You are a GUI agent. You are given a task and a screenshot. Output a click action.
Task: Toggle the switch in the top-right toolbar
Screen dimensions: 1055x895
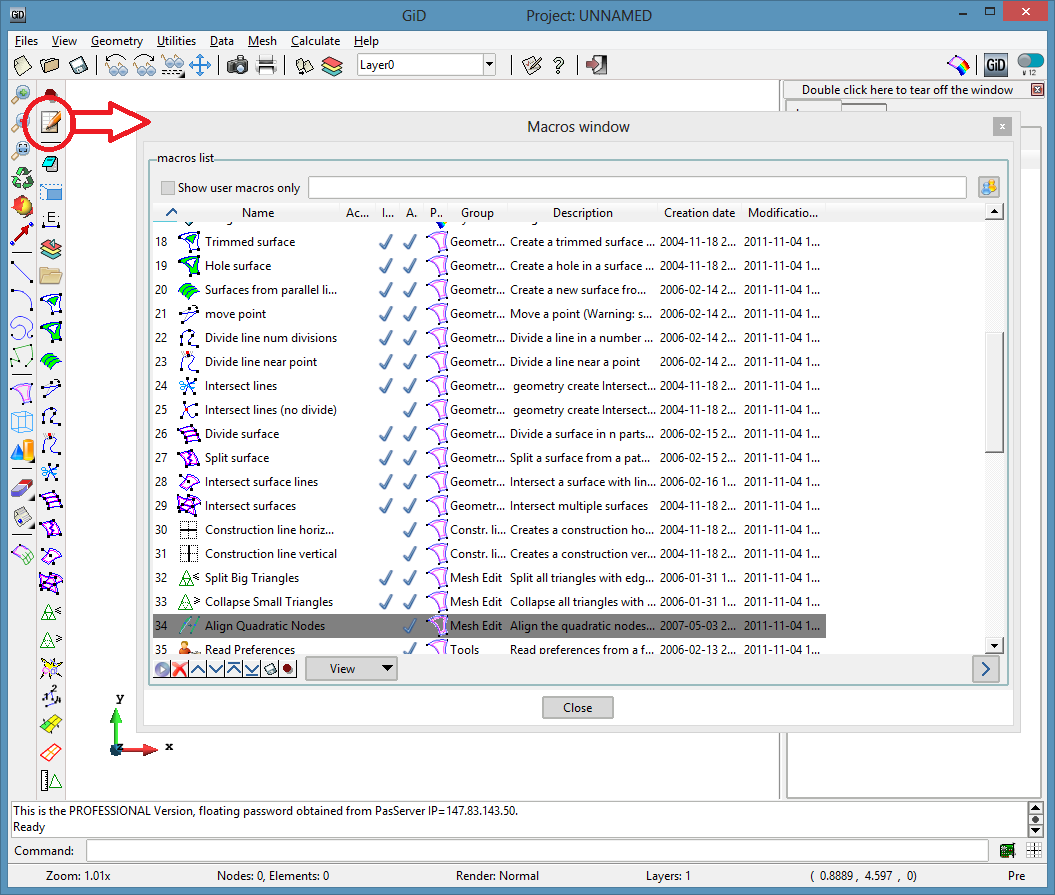click(1029, 62)
